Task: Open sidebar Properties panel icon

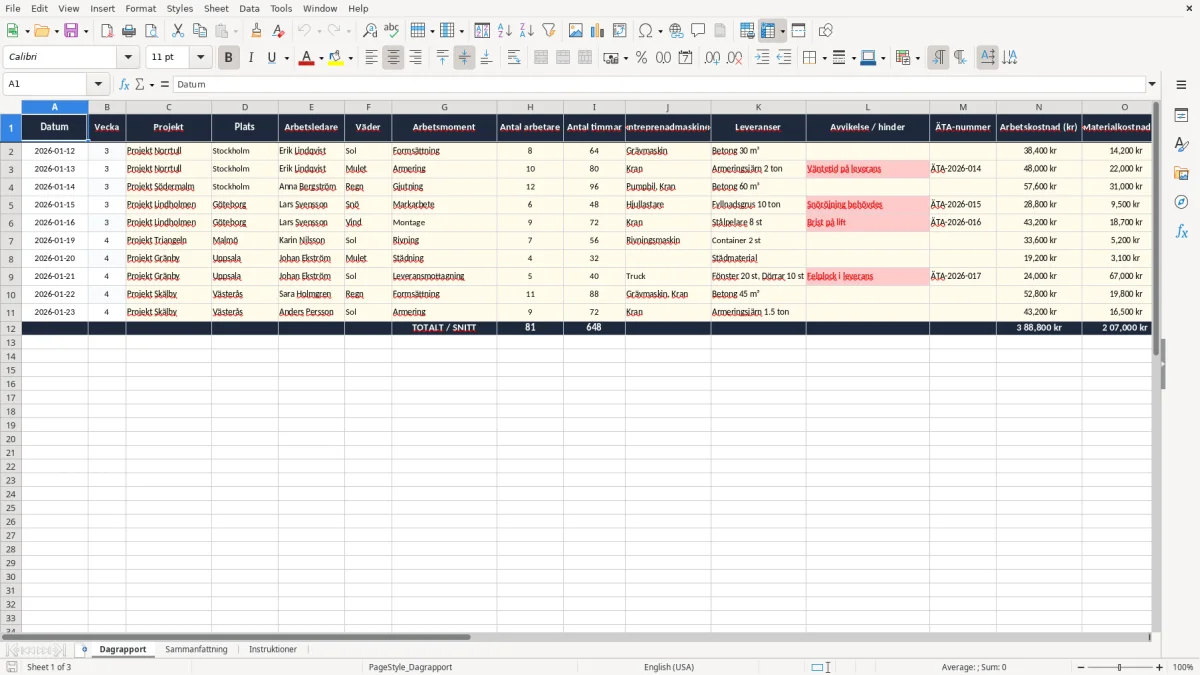Action: point(1181,116)
